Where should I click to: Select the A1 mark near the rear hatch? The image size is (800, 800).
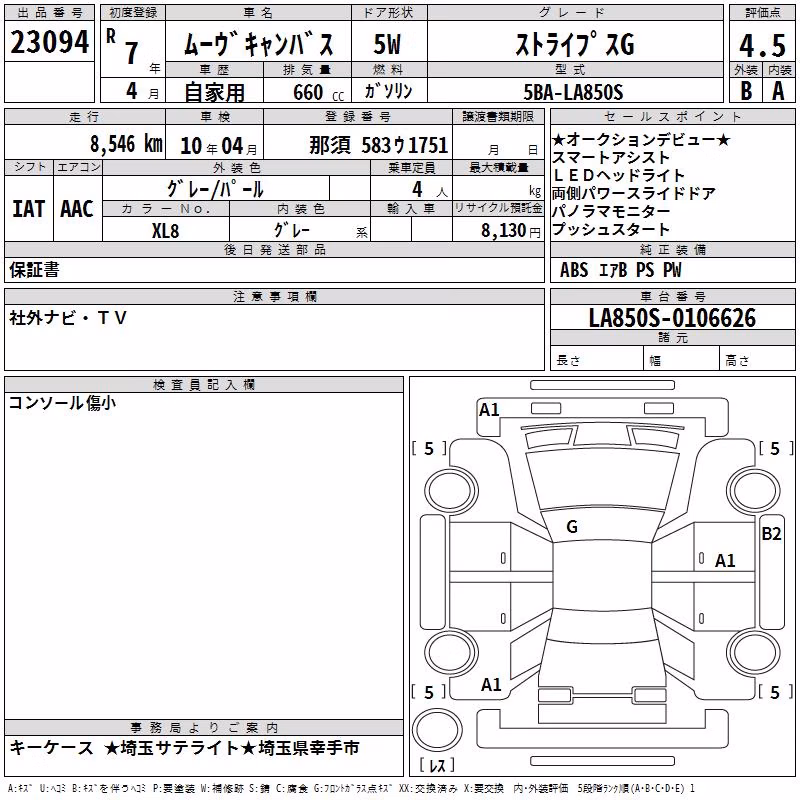click(x=491, y=684)
